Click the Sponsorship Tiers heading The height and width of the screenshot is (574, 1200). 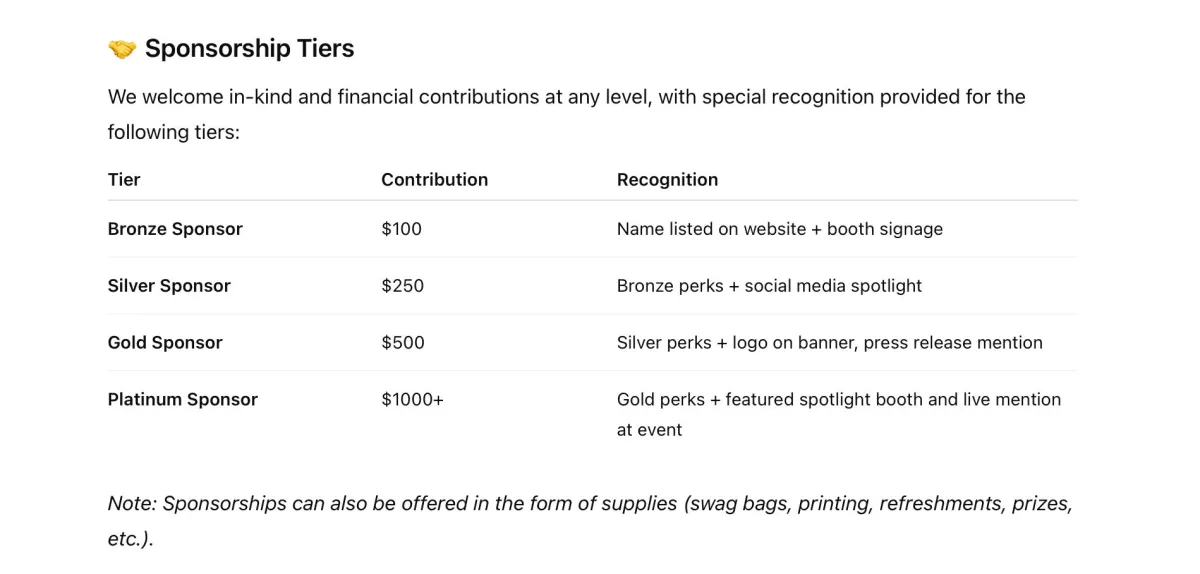(249, 49)
